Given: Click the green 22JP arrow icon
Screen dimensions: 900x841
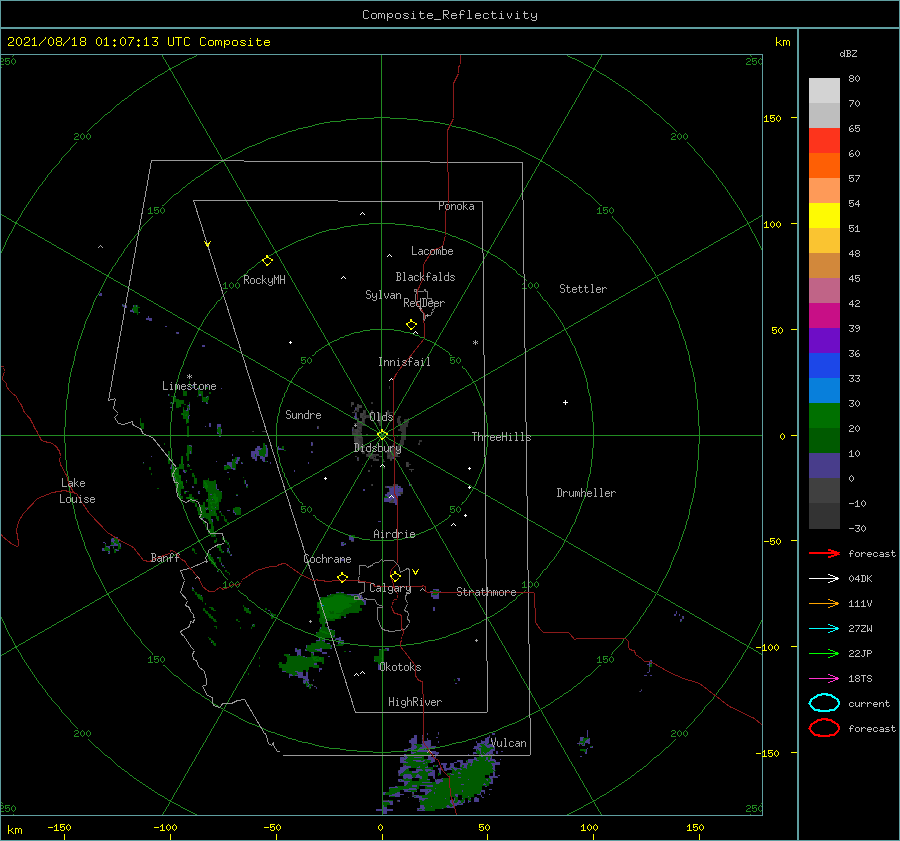Looking at the screenshot, I should point(824,653).
